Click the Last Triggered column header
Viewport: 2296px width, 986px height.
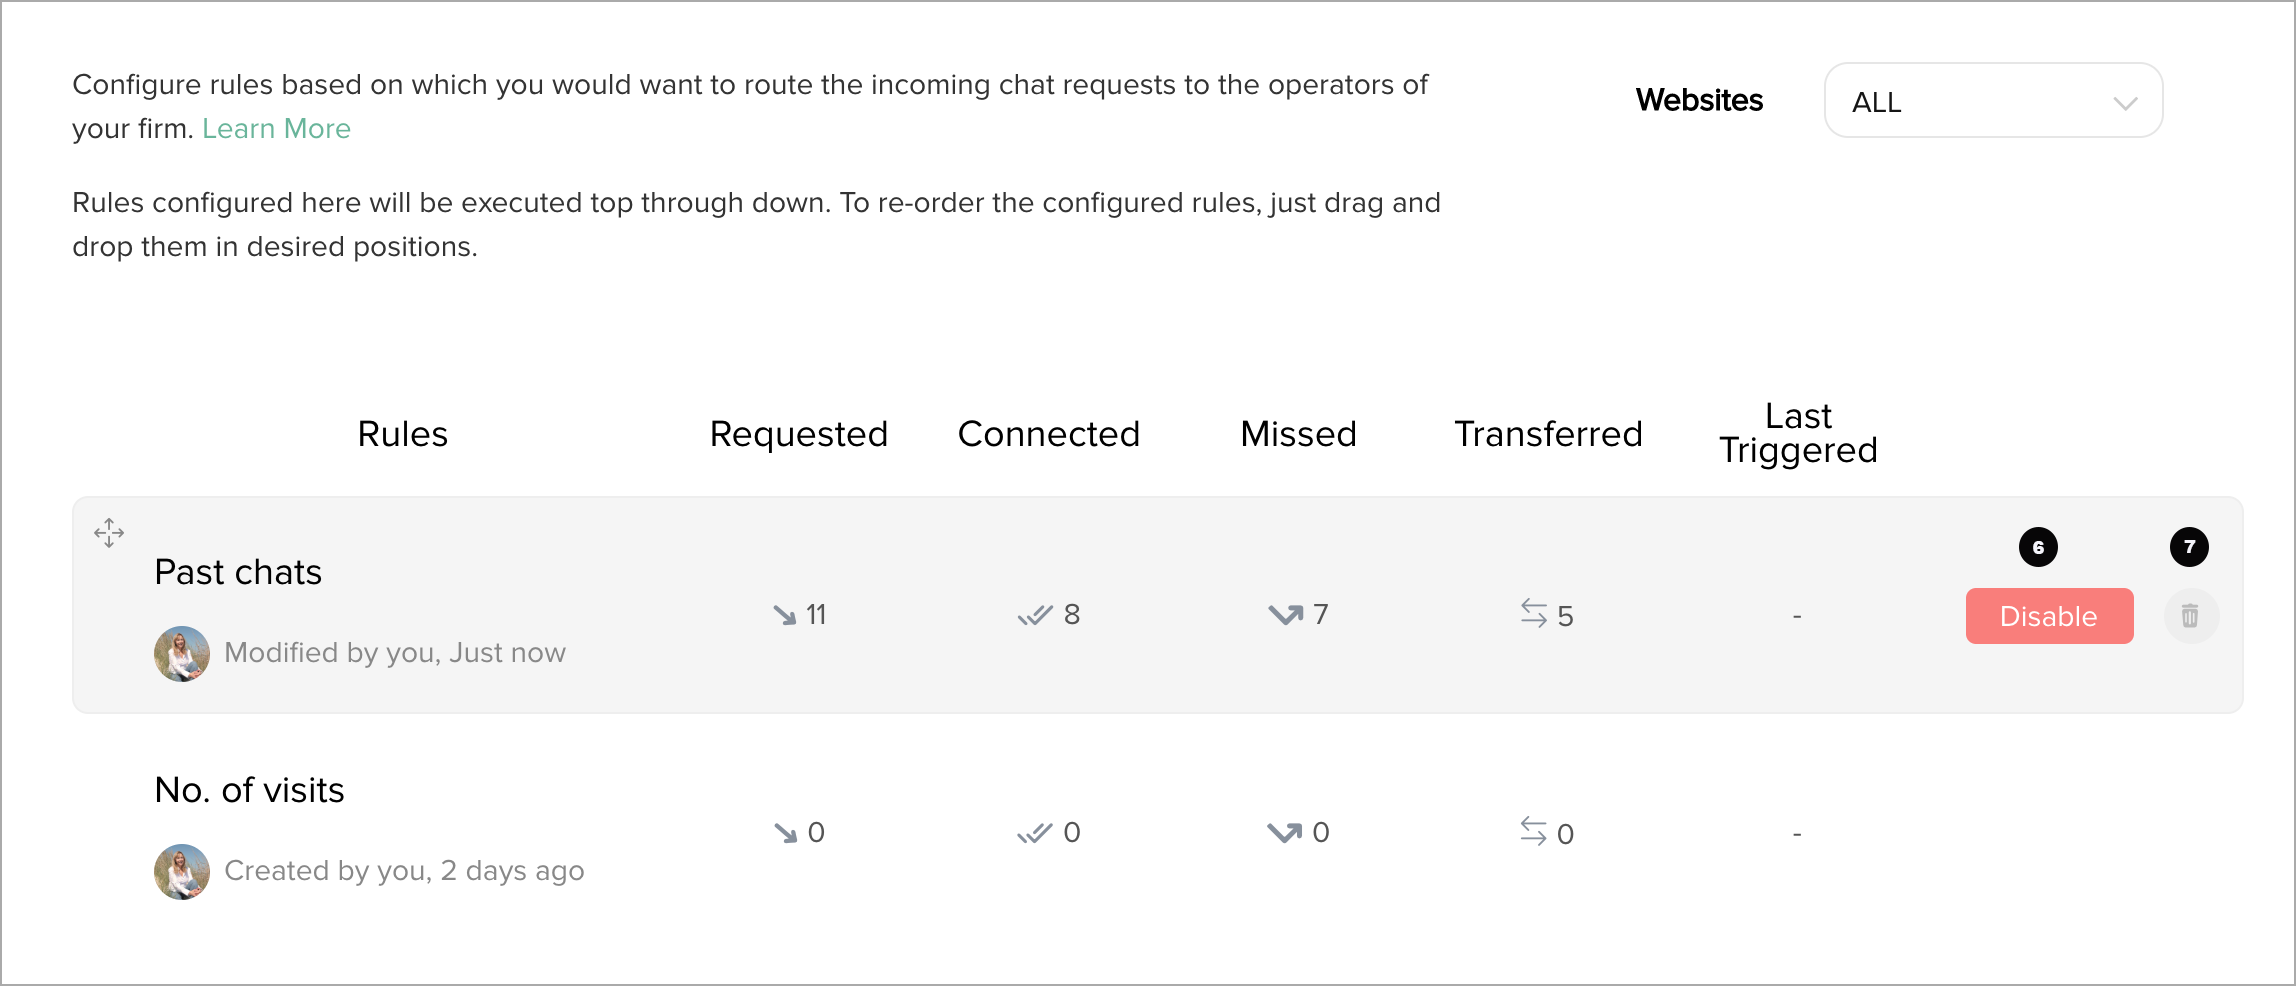[1797, 433]
